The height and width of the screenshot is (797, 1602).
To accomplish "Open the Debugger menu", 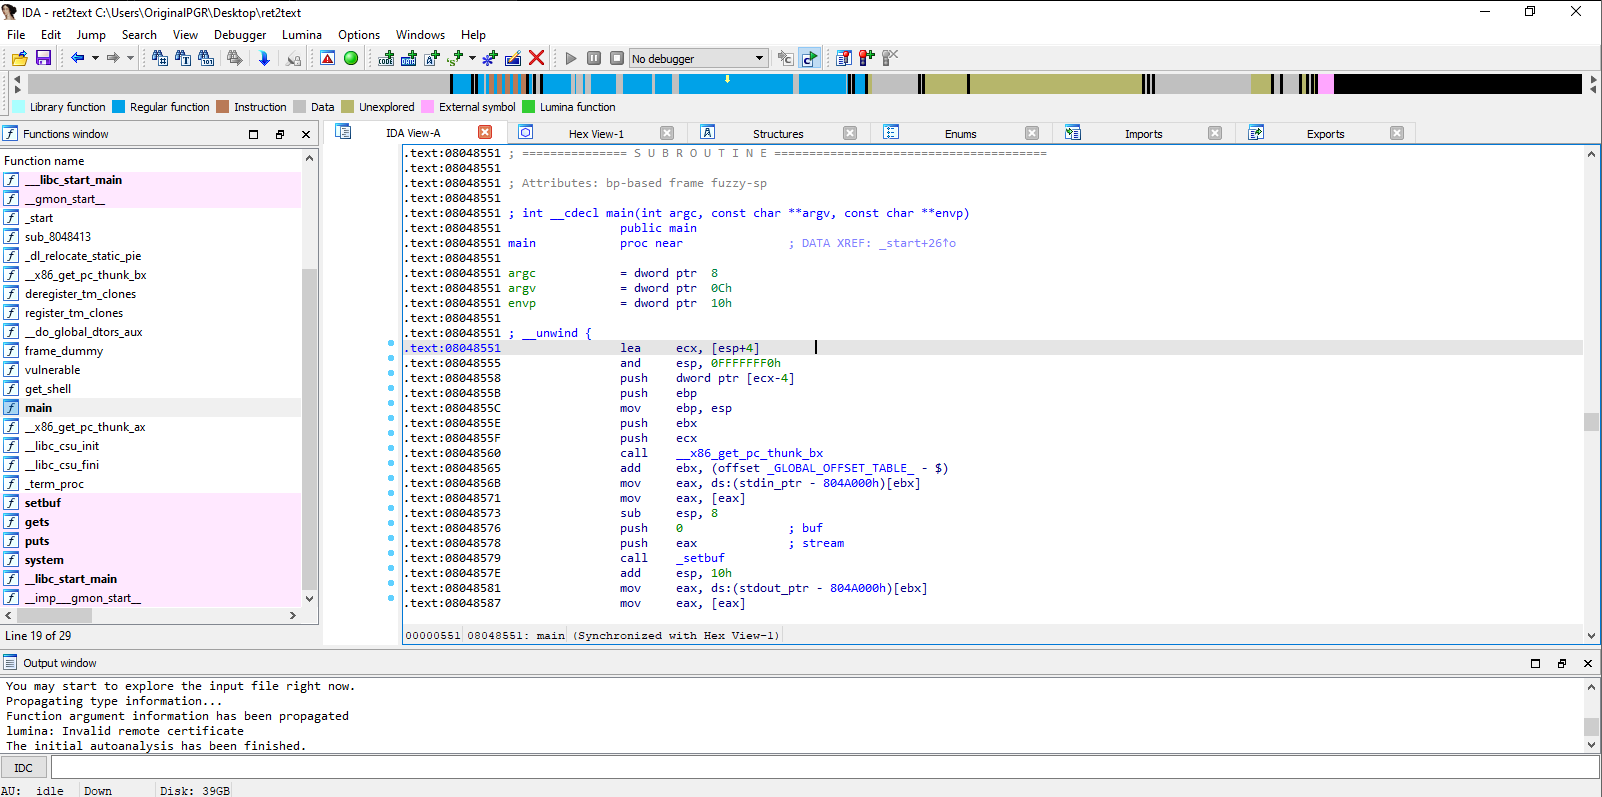I will pyautogui.click(x=240, y=34).
